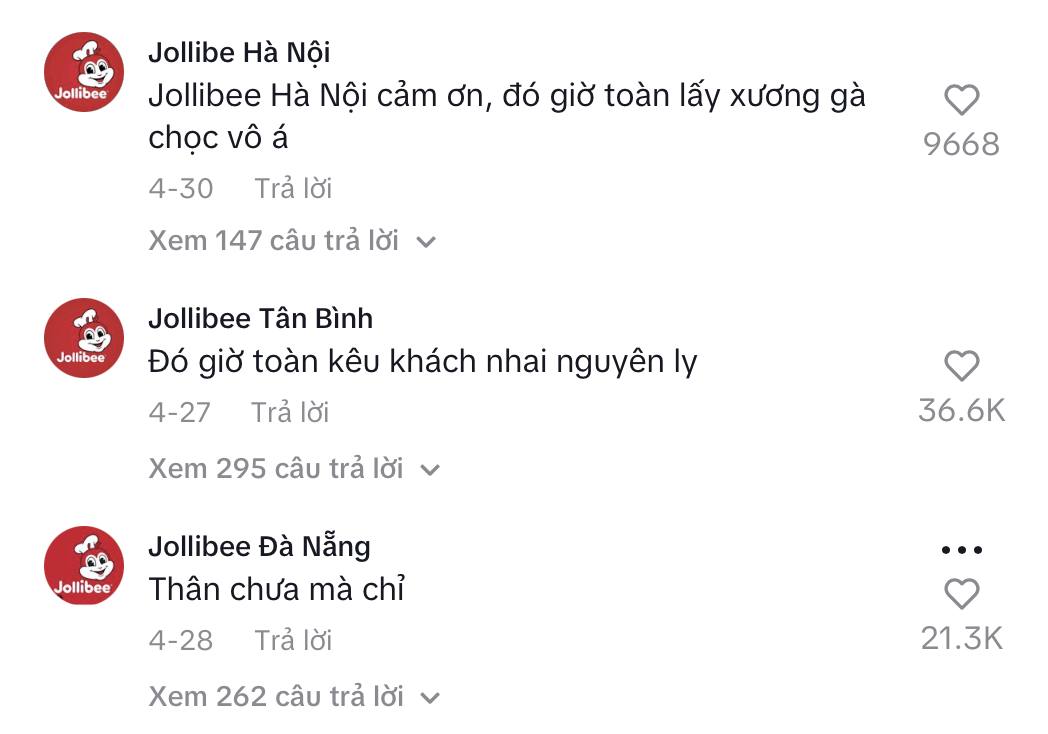Viewport: 1048px width, 734px height.
Task: Expand Xem 147 câu trả lời
Action: (292, 241)
